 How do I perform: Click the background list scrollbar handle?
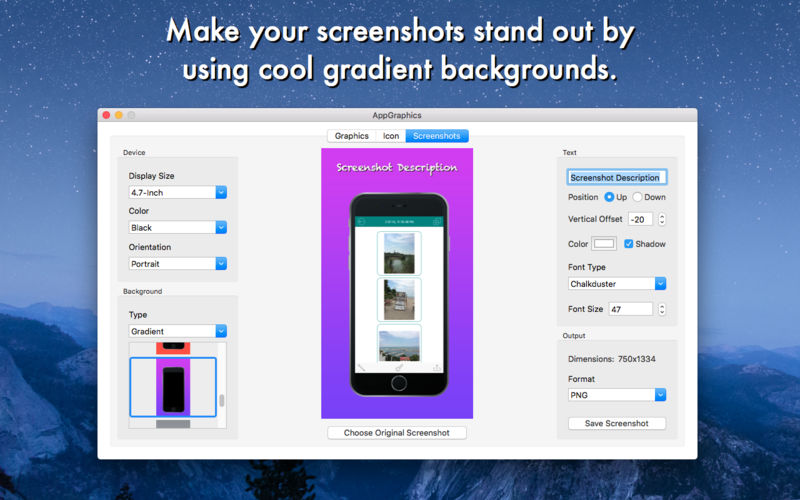pyautogui.click(x=222, y=401)
